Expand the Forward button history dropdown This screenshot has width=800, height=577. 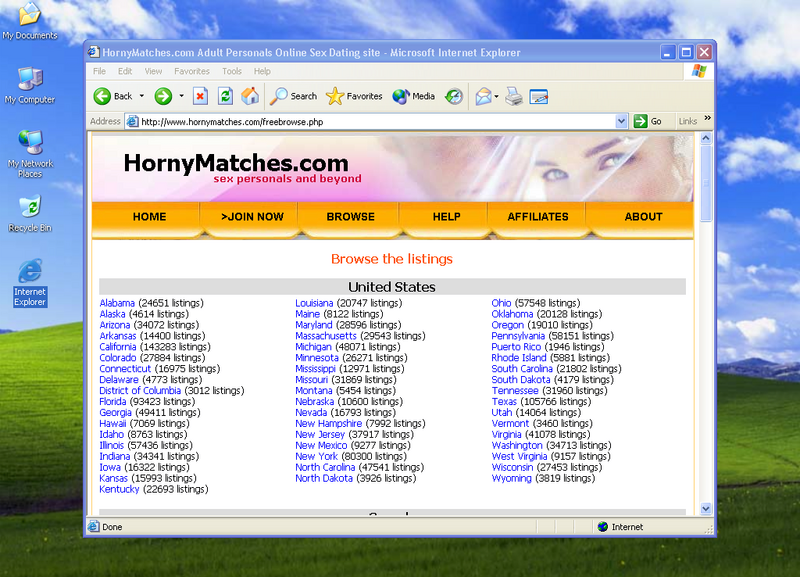point(181,96)
